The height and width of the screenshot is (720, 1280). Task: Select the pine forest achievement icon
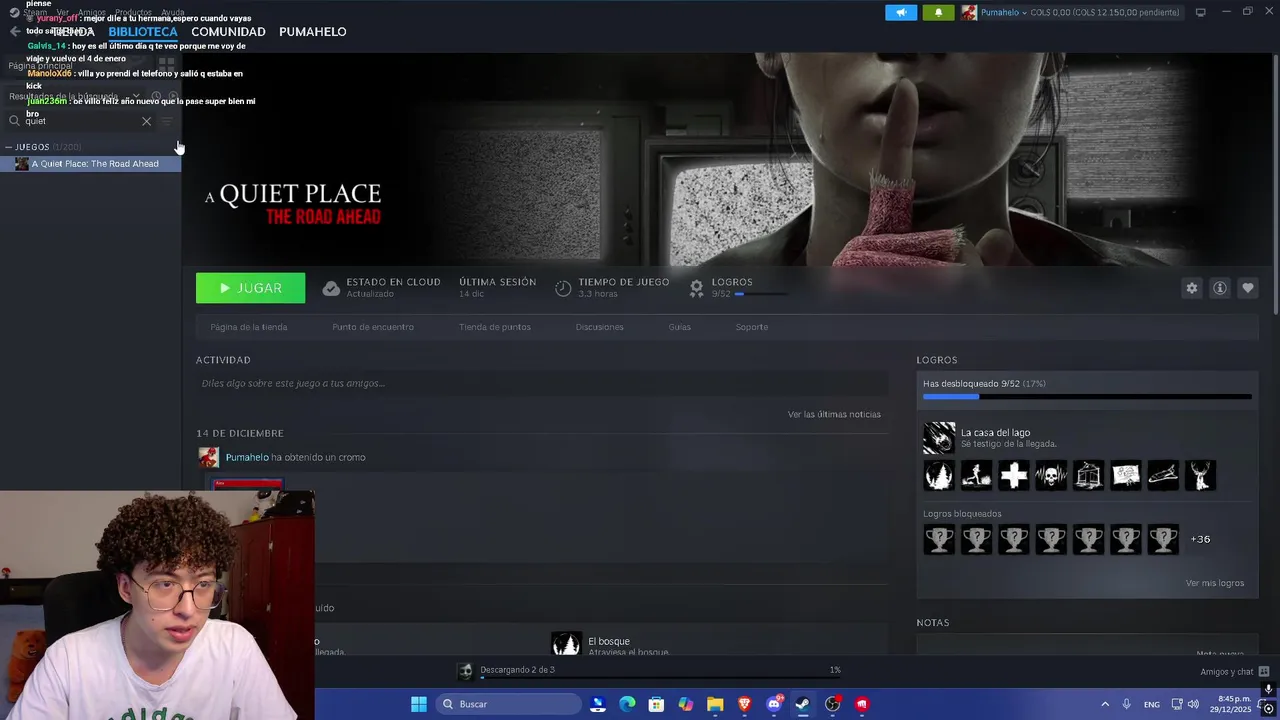[939, 475]
